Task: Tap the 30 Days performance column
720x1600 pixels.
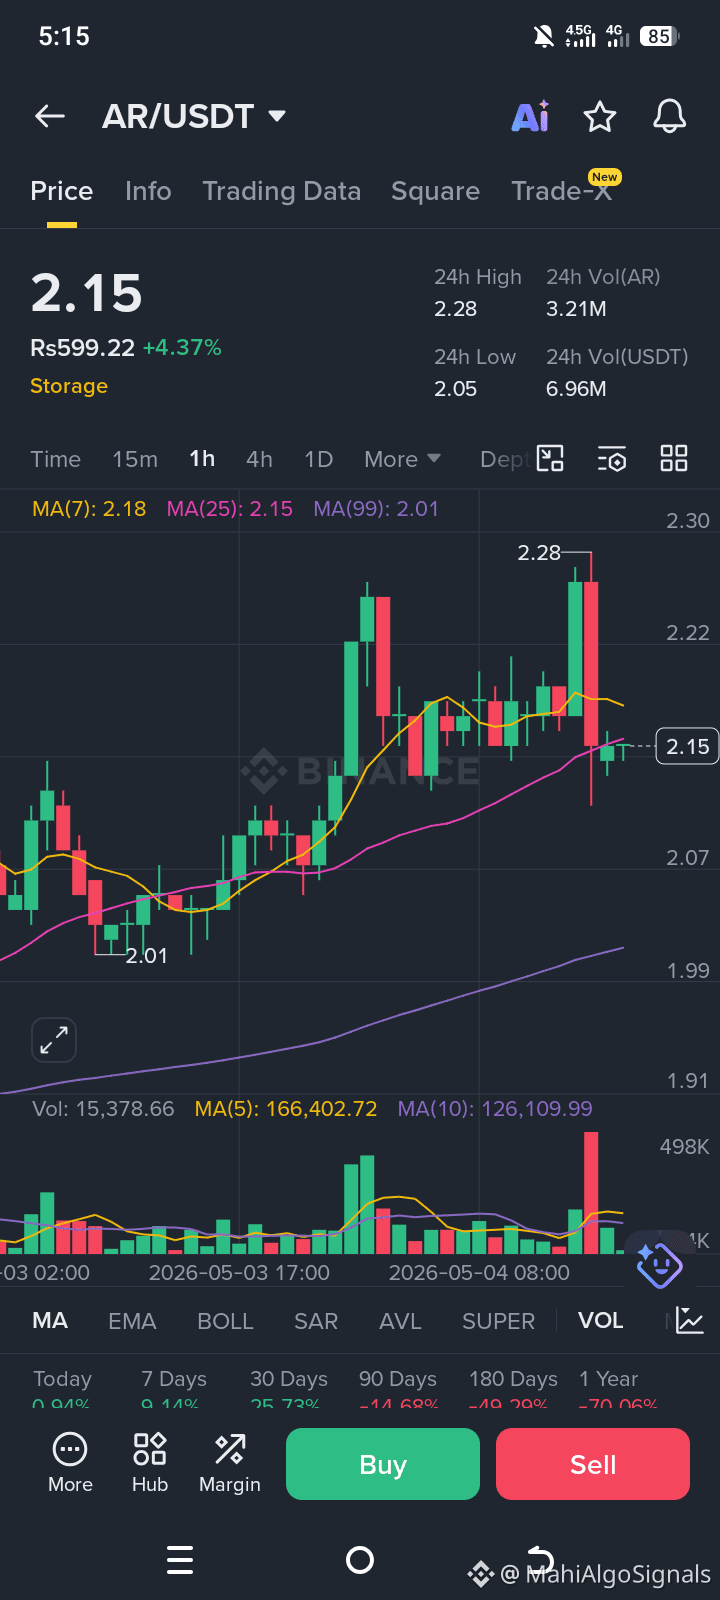Action: (289, 1390)
